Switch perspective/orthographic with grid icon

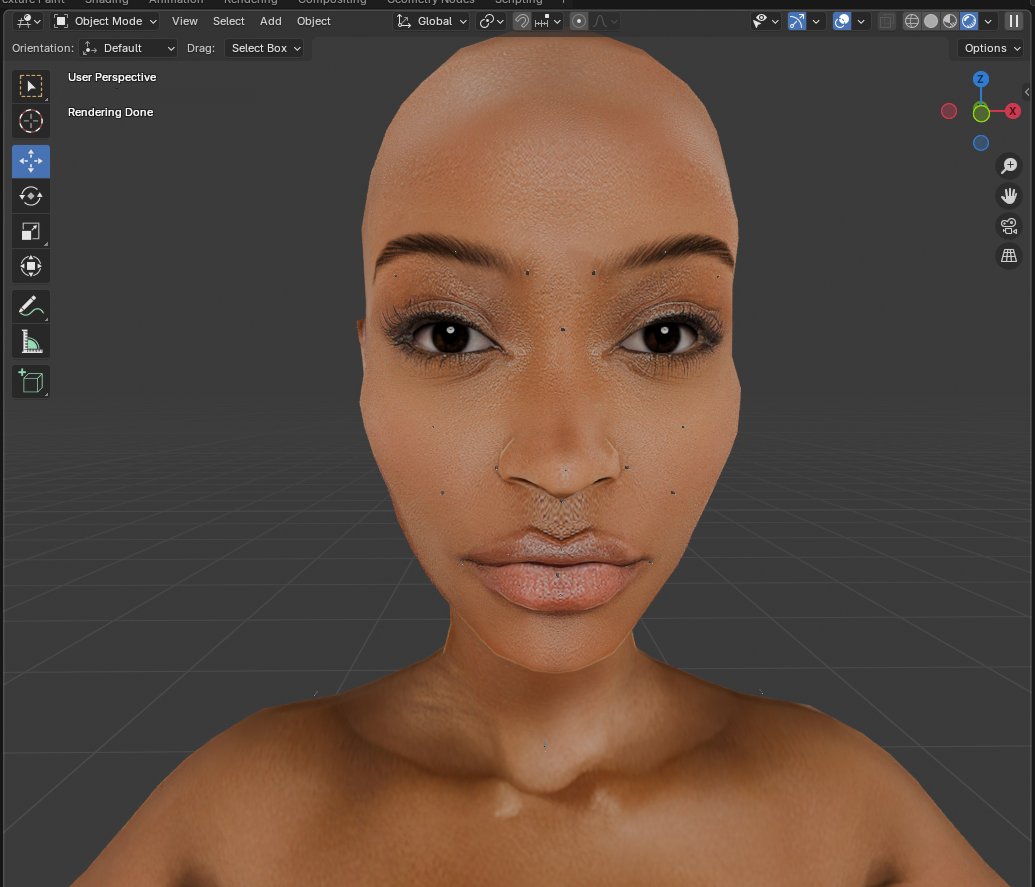[1009, 255]
